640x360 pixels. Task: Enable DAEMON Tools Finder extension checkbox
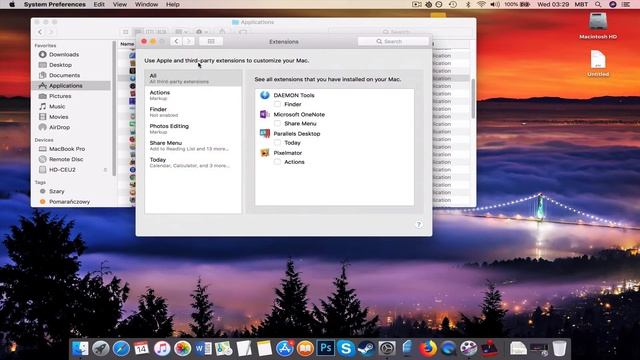click(278, 104)
